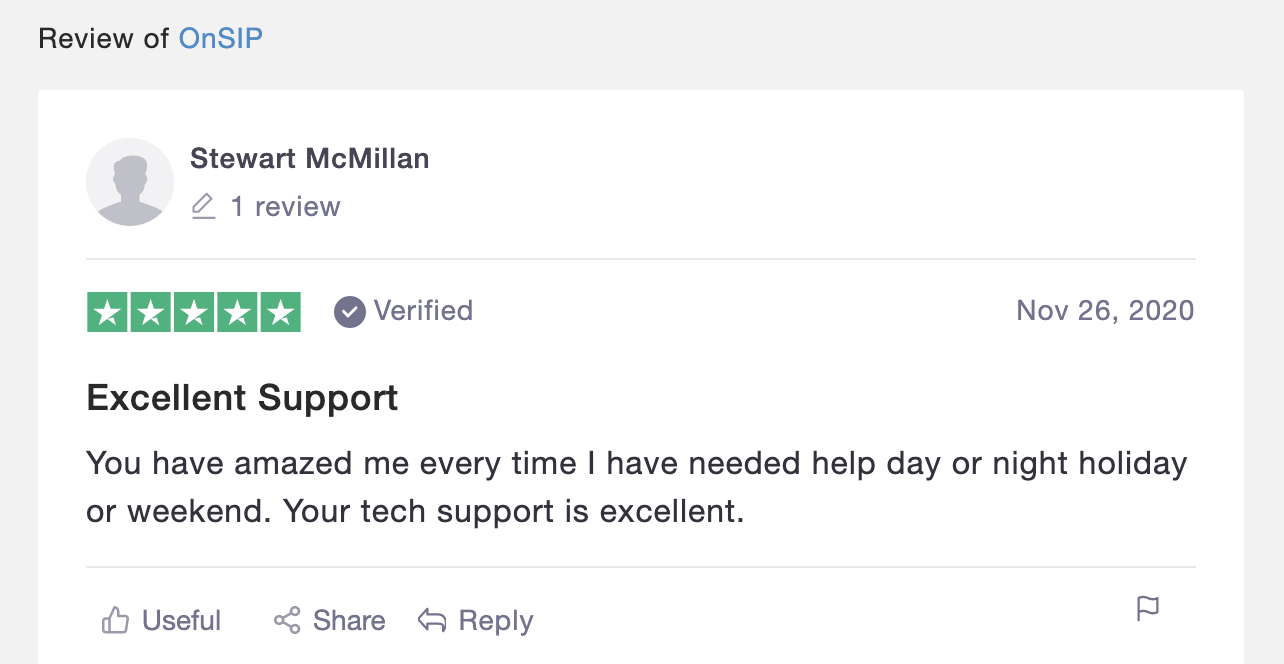1284x664 pixels.
Task: Select the Share icon
Action: point(290,620)
